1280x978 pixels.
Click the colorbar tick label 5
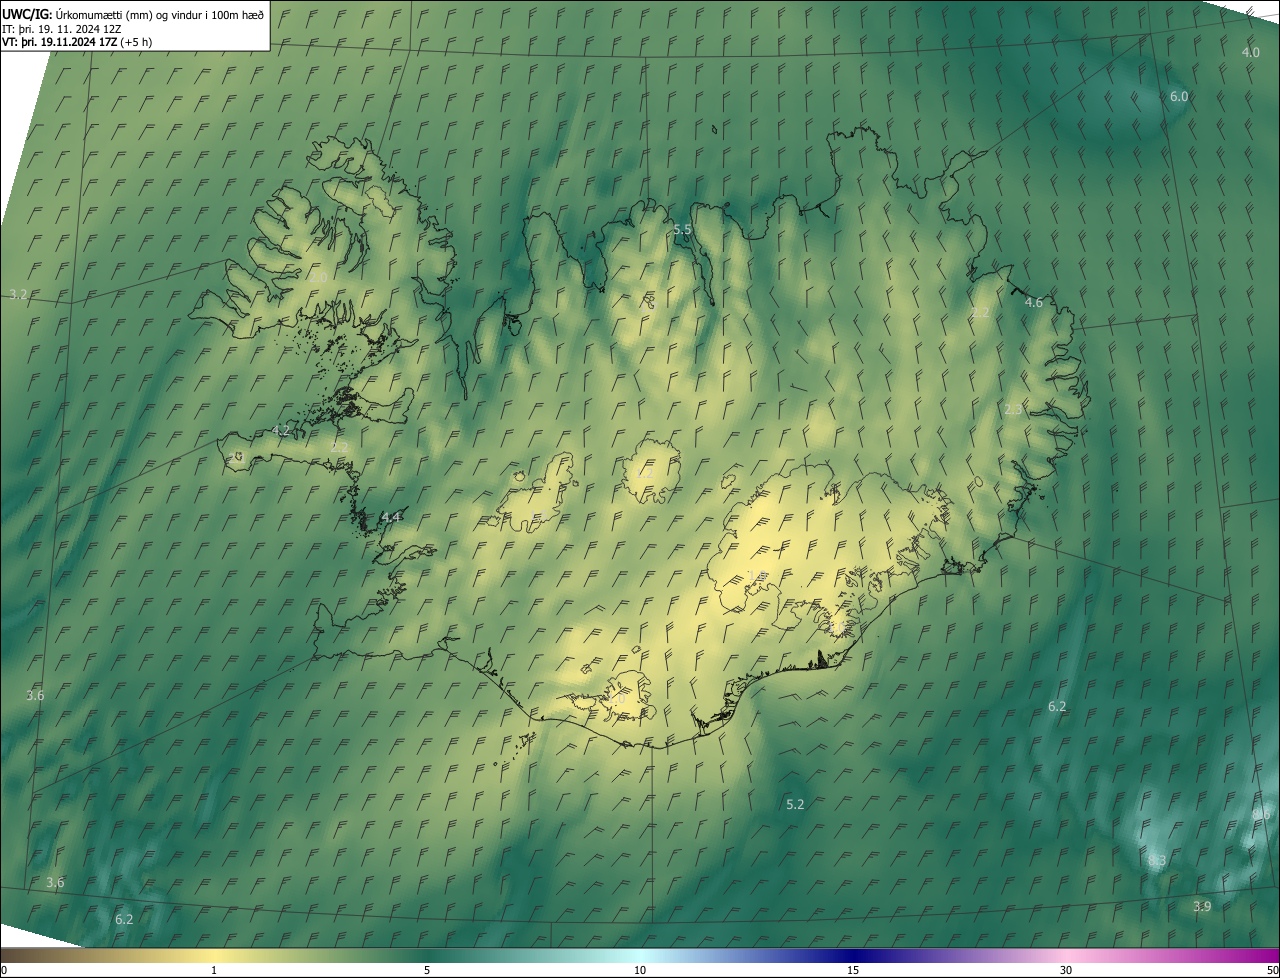pos(427,970)
